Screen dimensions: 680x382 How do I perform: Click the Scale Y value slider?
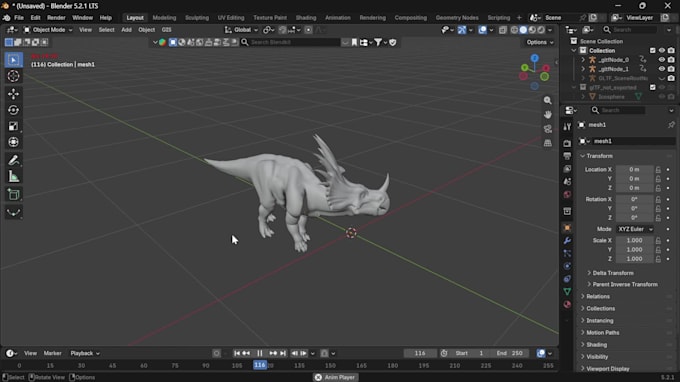click(634, 250)
